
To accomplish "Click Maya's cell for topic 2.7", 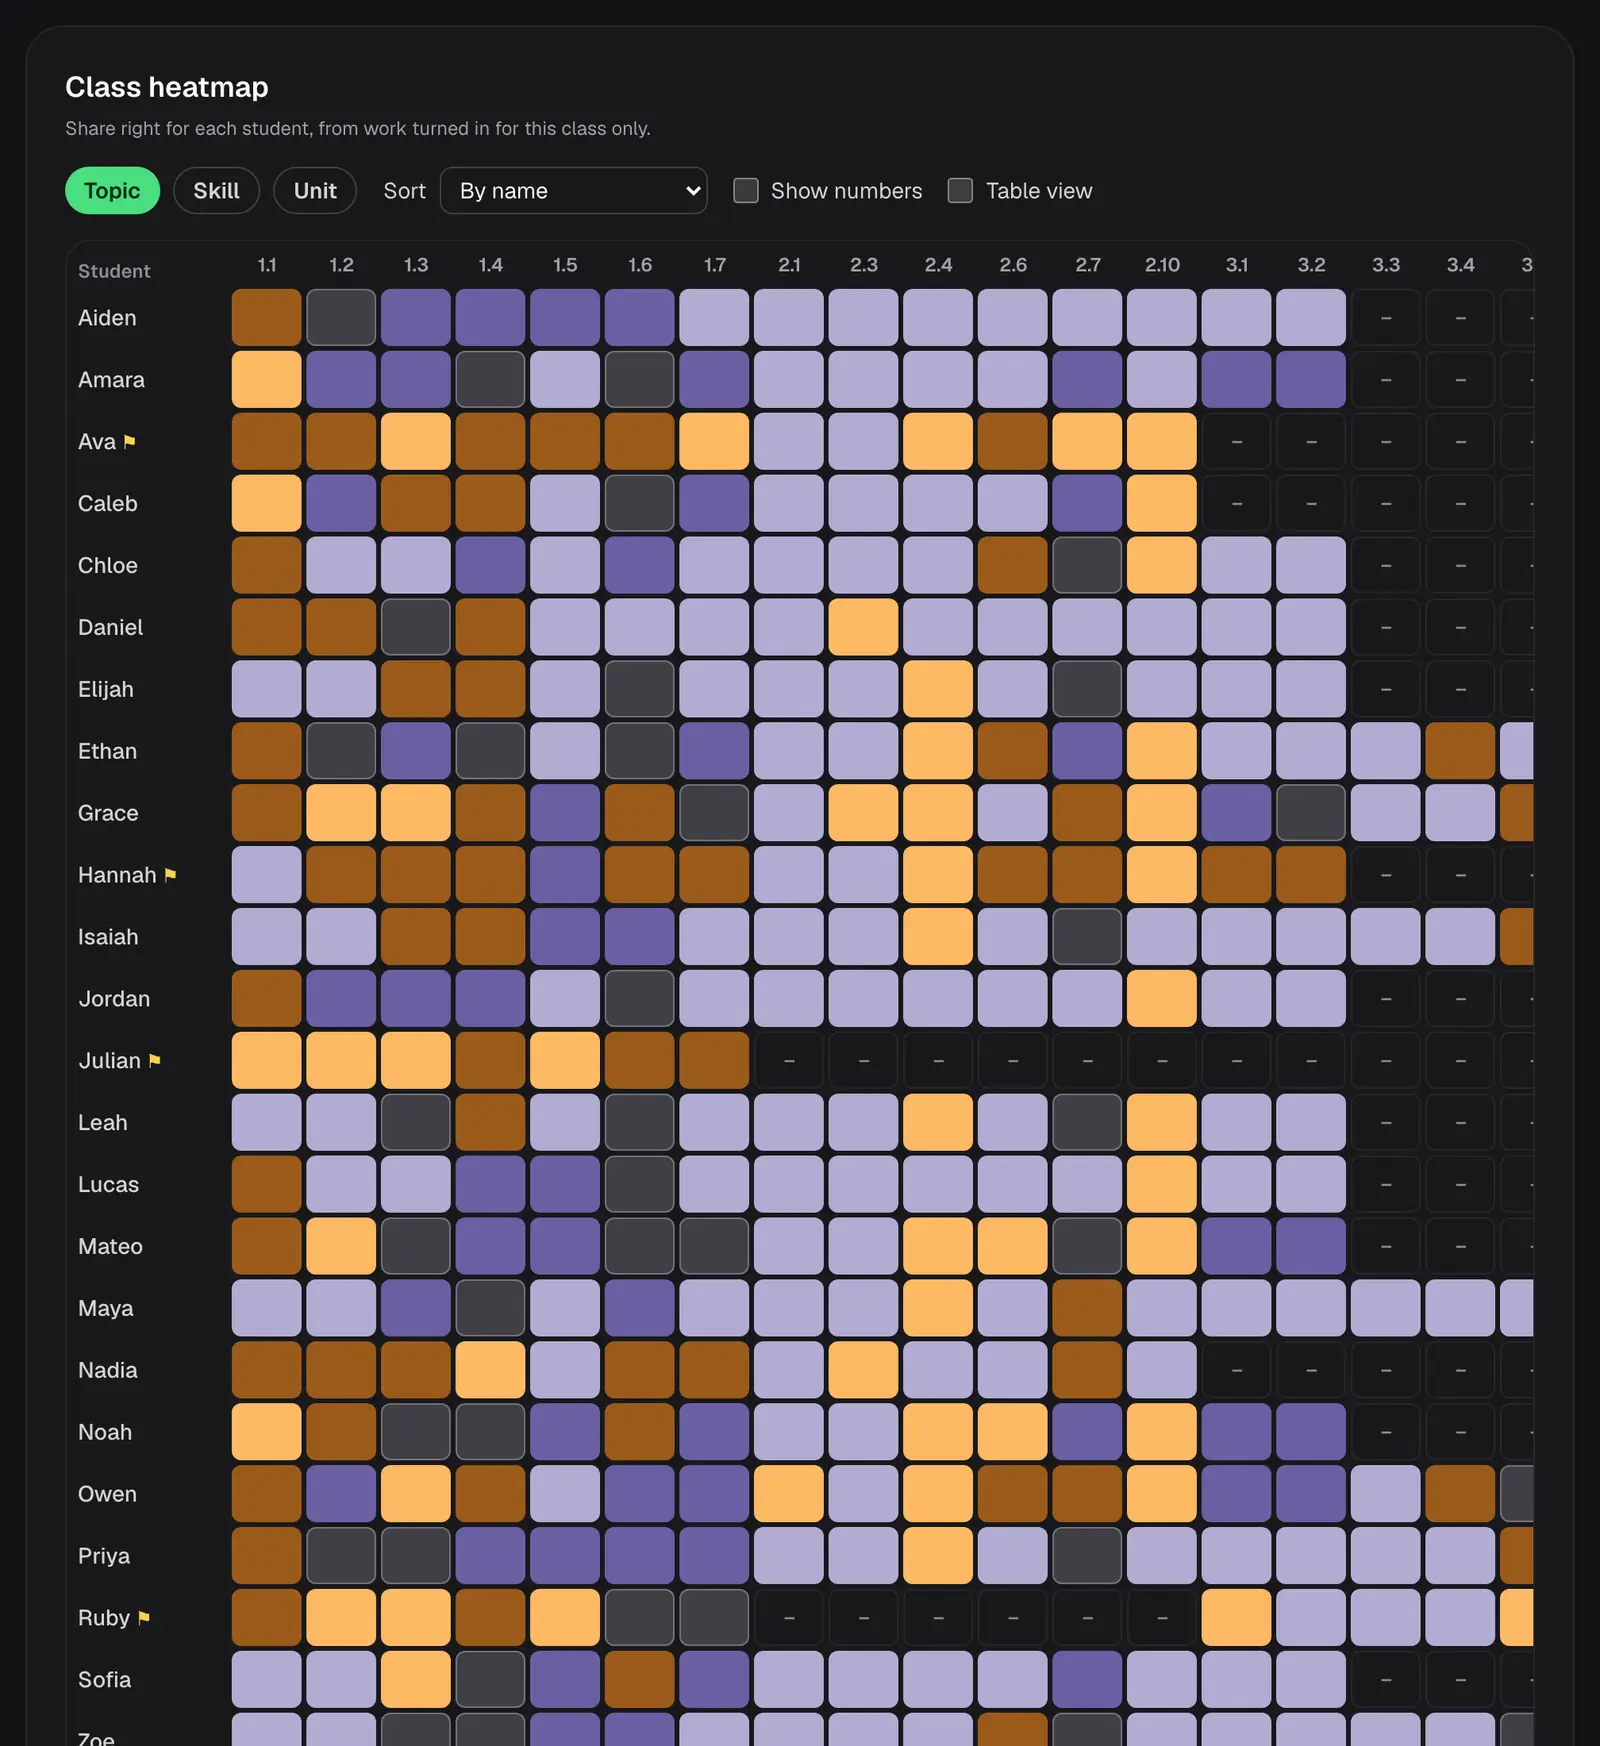I will click(x=1088, y=1308).
